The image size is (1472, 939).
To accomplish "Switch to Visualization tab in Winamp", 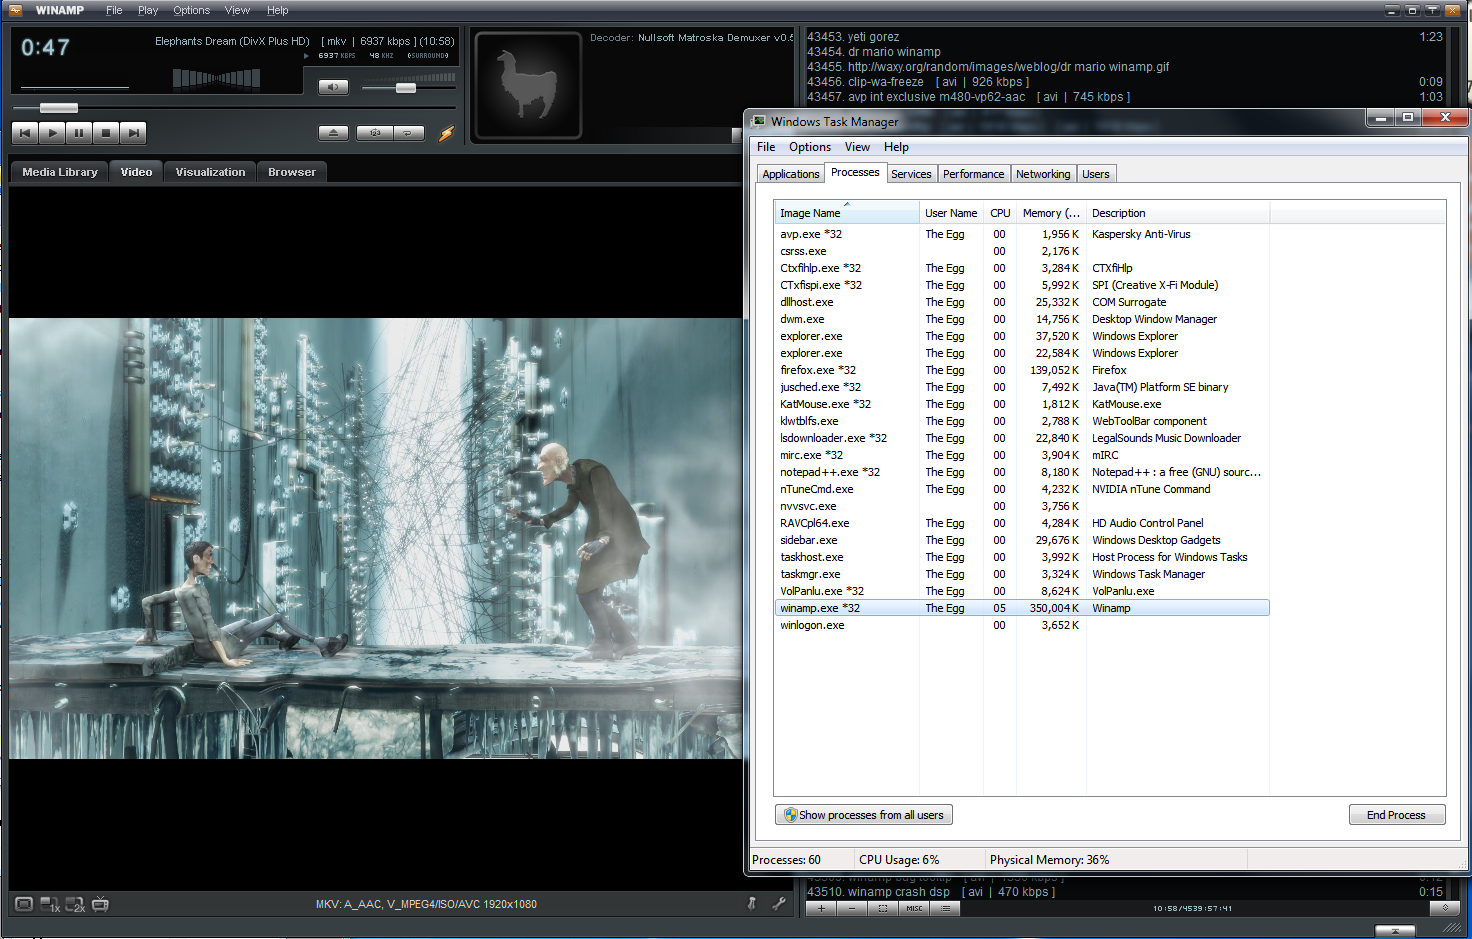I will (x=210, y=172).
